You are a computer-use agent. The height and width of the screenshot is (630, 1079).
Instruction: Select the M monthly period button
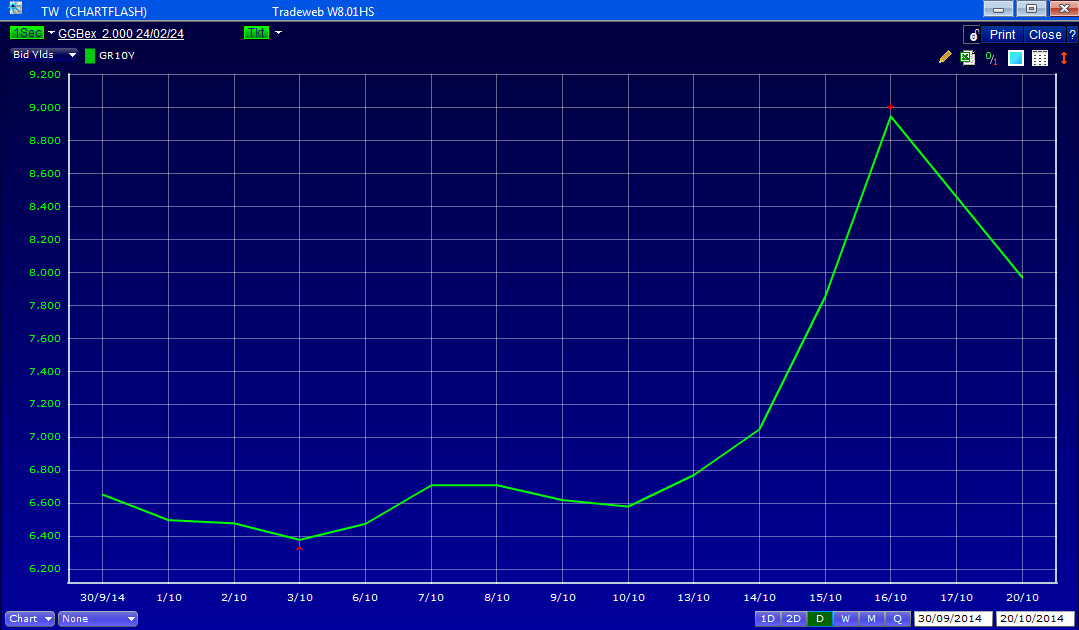point(872,619)
